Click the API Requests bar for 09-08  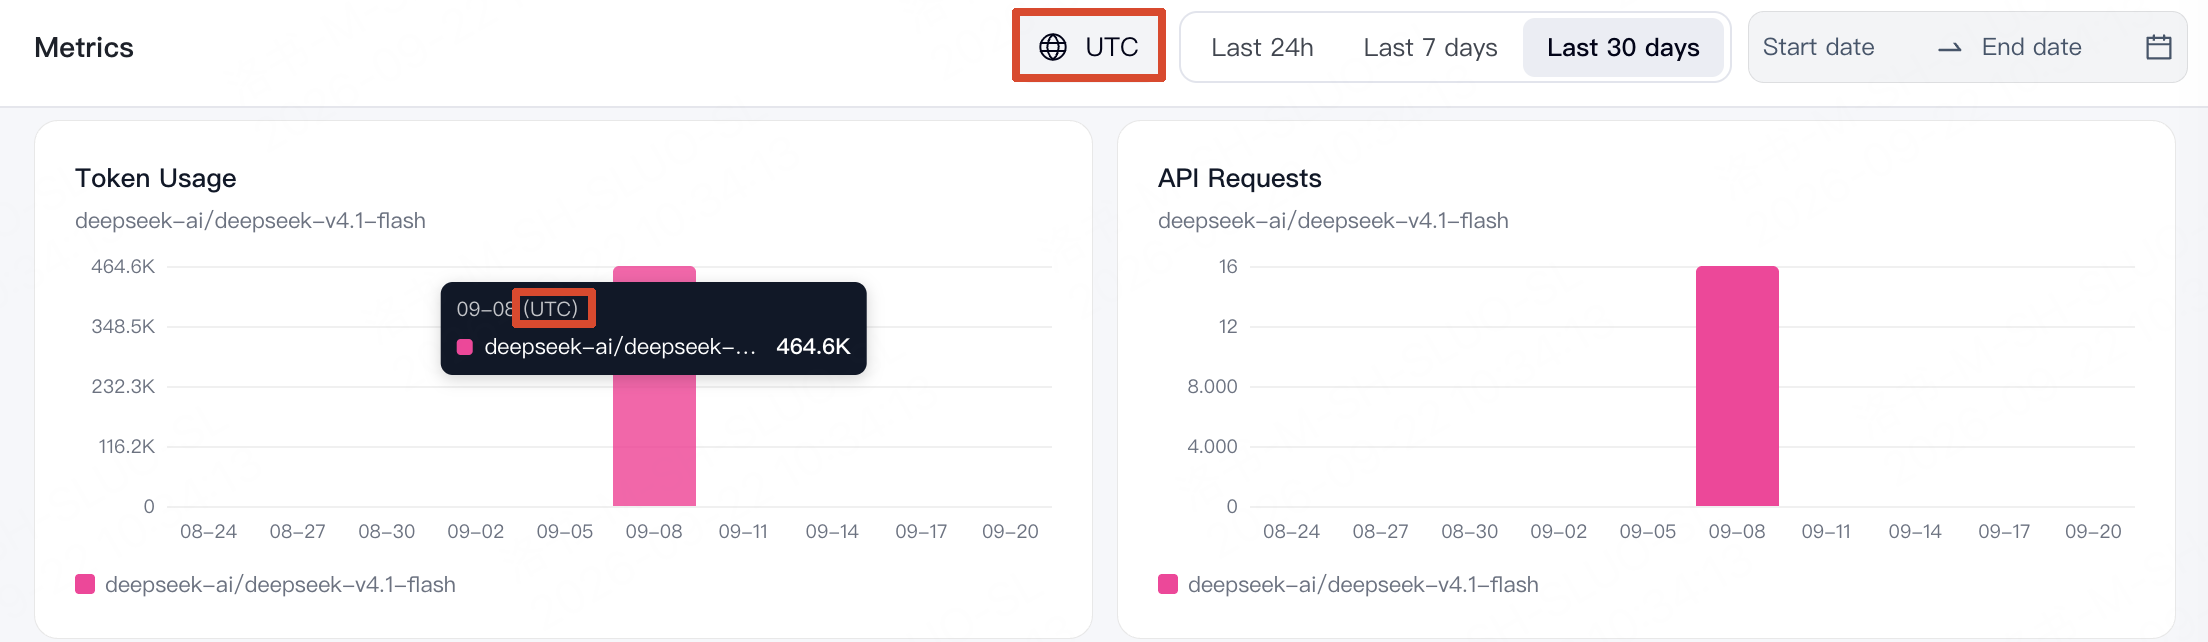[x=1737, y=386]
